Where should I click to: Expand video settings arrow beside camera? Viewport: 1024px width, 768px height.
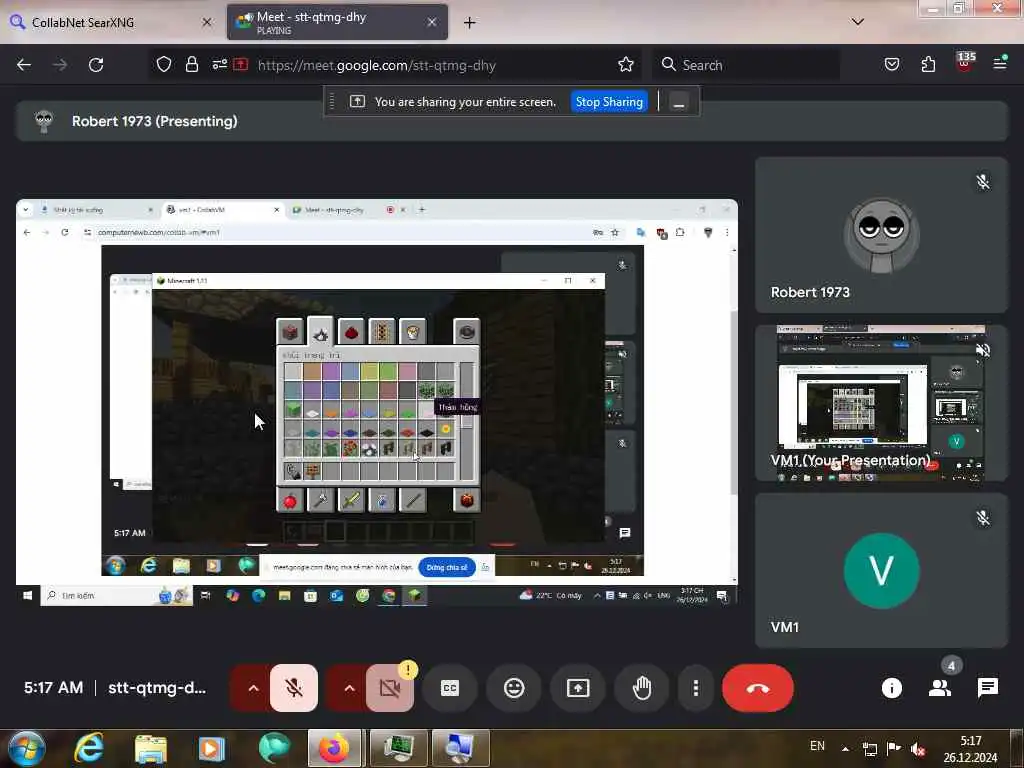[349, 688]
